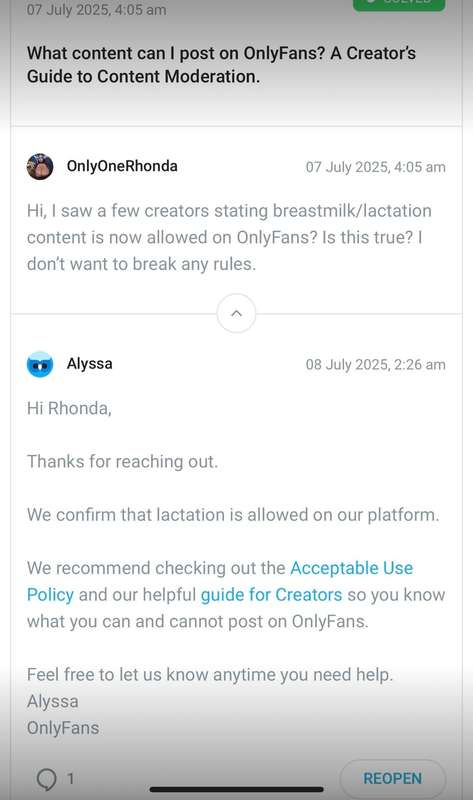Collapse the thread using the chevron-up circle
Image resolution: width=473 pixels, height=800 pixels.
click(x=236, y=313)
